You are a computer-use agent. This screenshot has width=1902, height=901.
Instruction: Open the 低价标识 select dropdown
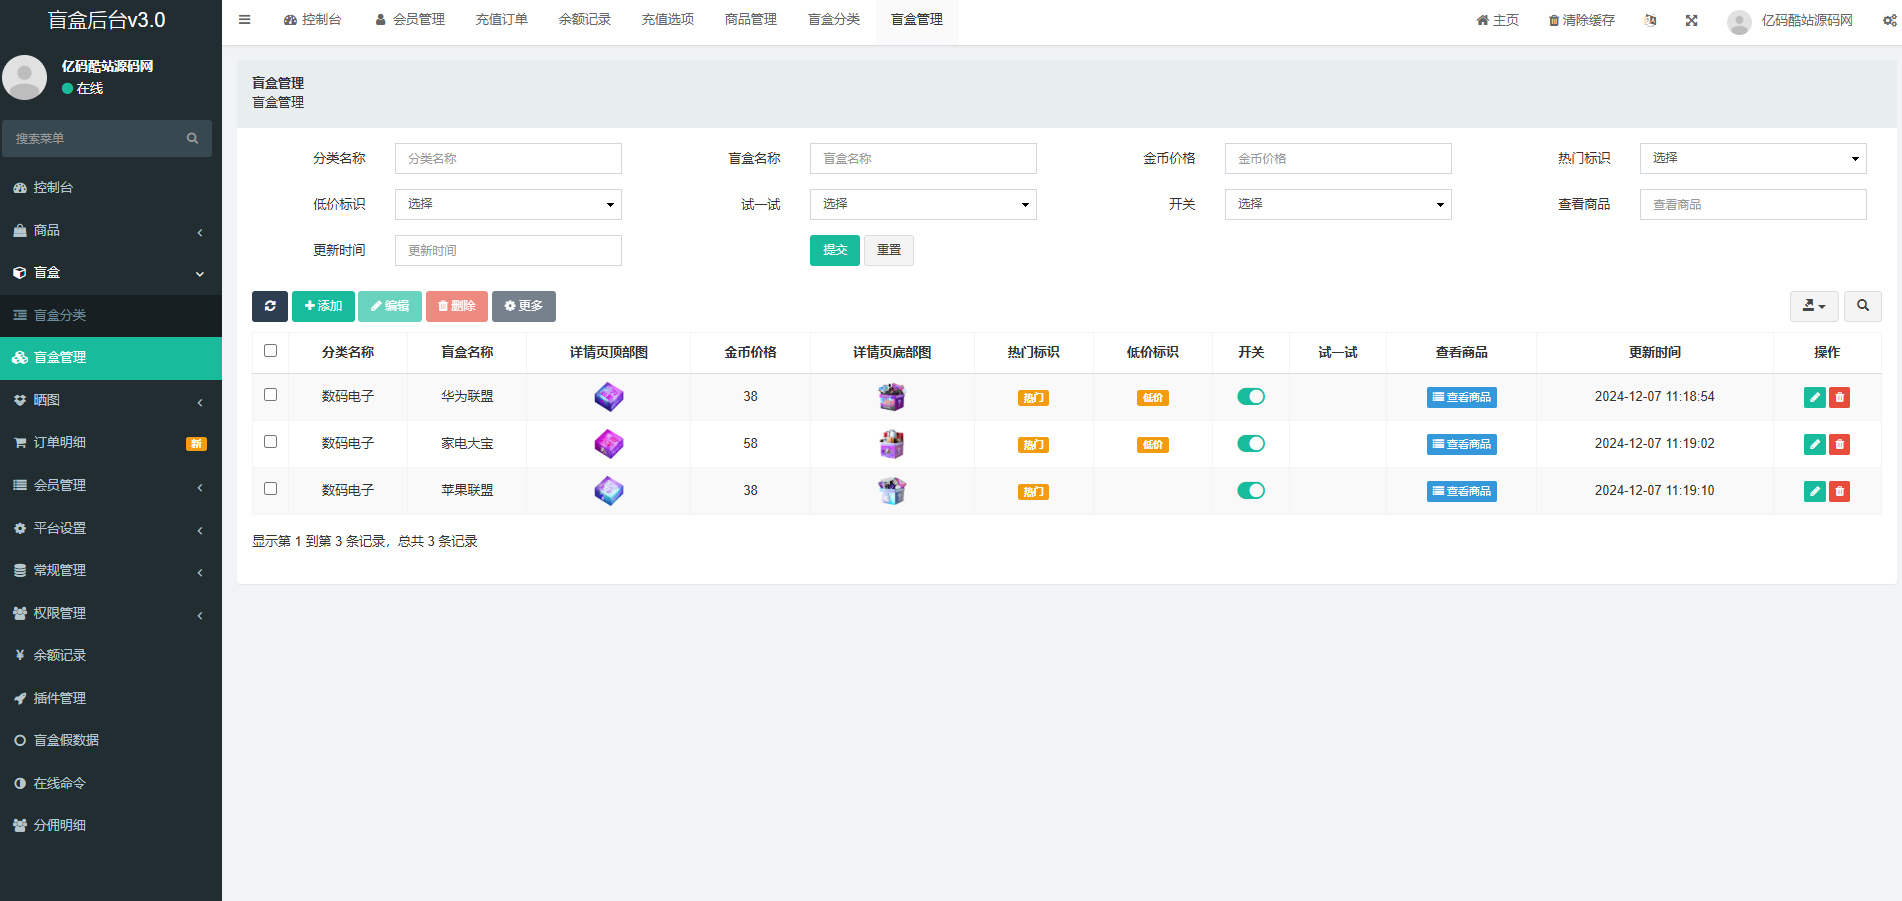[508, 204]
